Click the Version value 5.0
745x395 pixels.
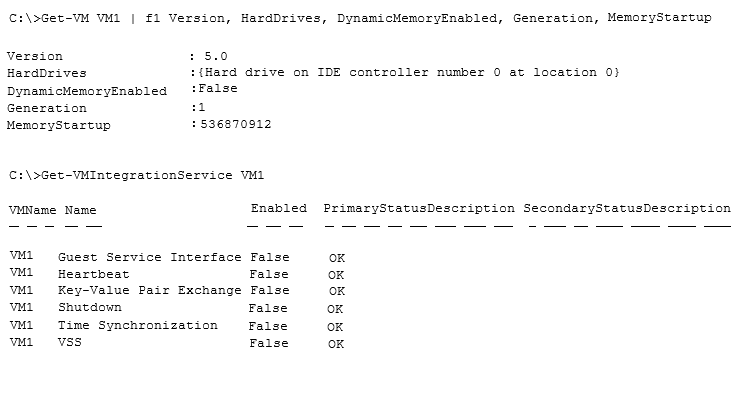click(216, 57)
